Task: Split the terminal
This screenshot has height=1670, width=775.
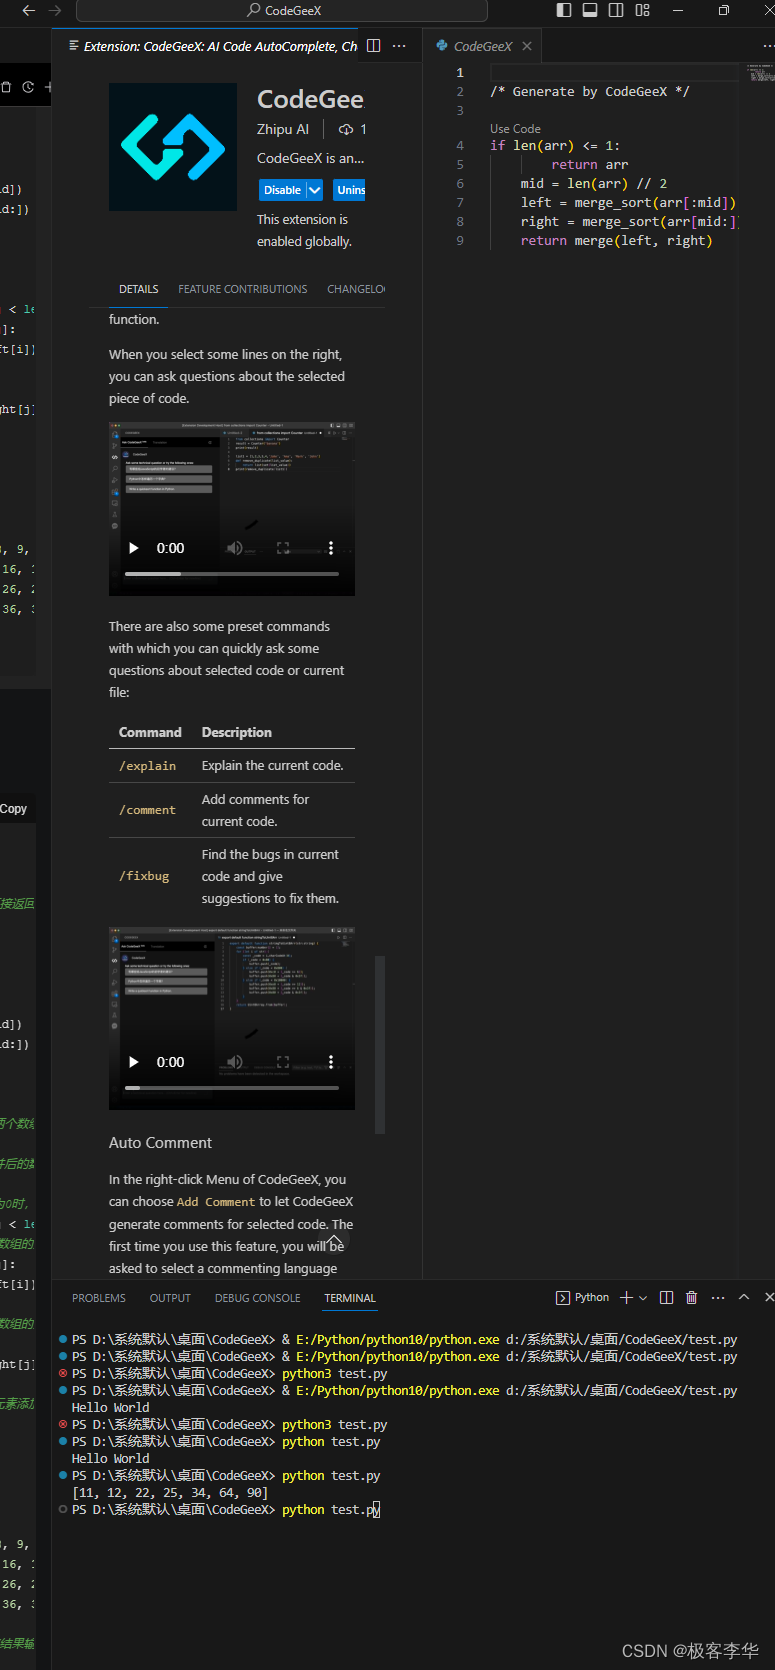Action: point(666,1297)
